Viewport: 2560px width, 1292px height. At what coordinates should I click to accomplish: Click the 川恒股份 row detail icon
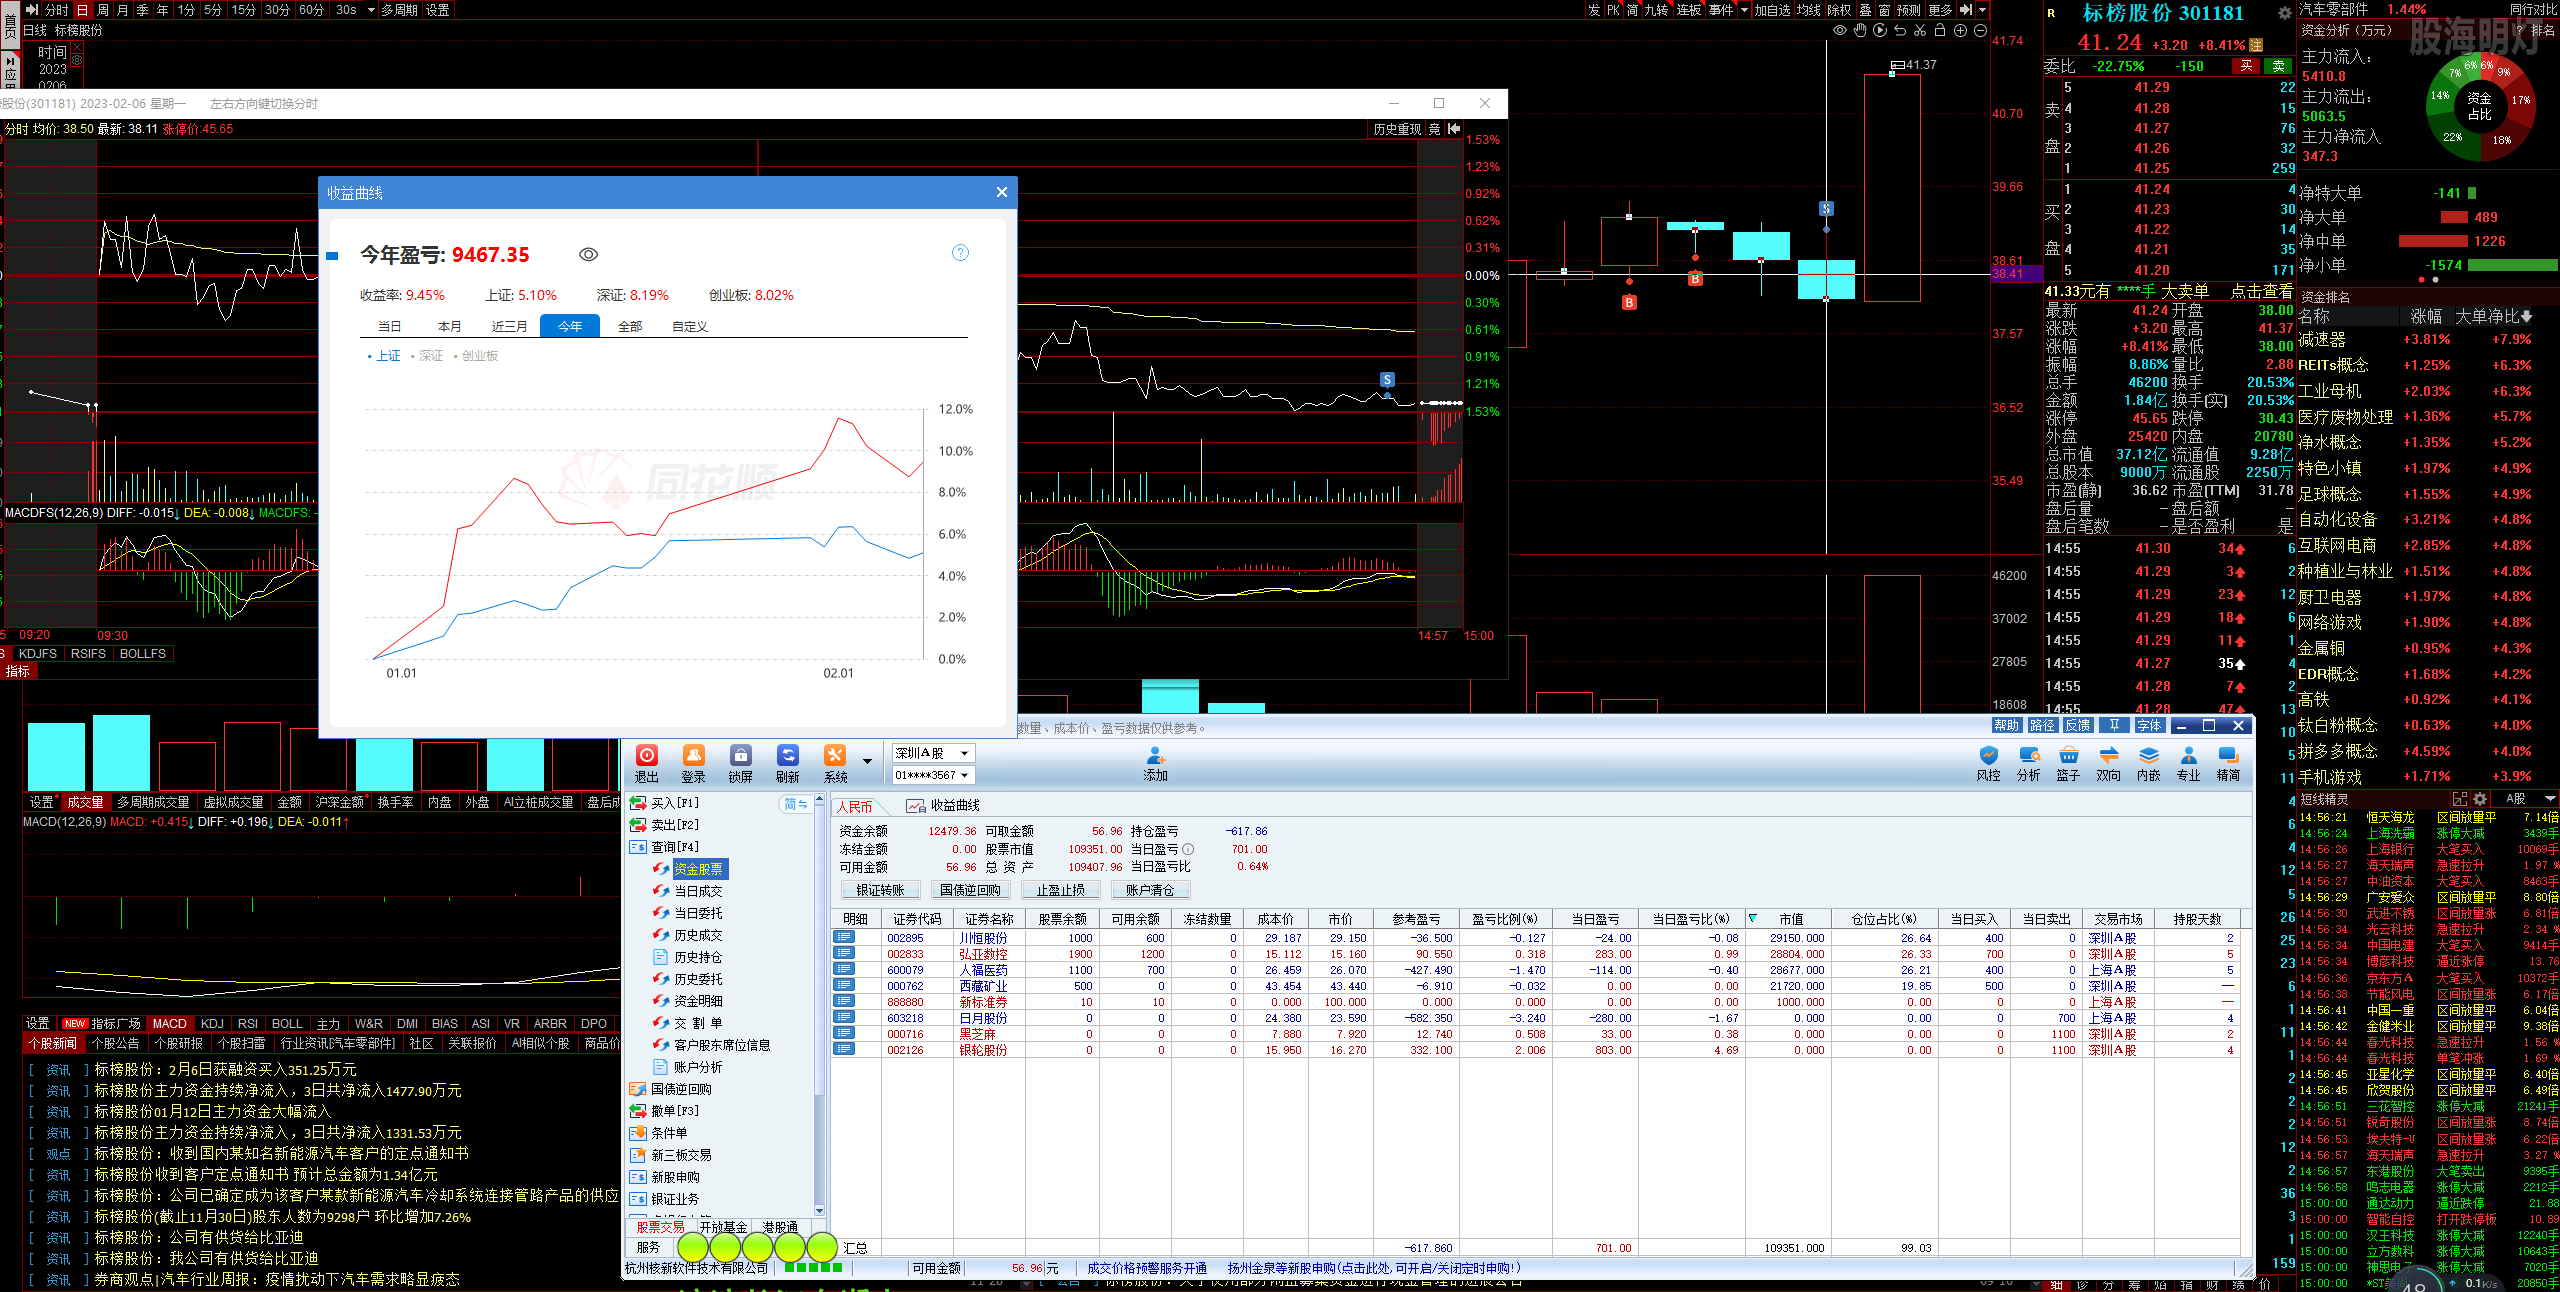[x=844, y=938]
